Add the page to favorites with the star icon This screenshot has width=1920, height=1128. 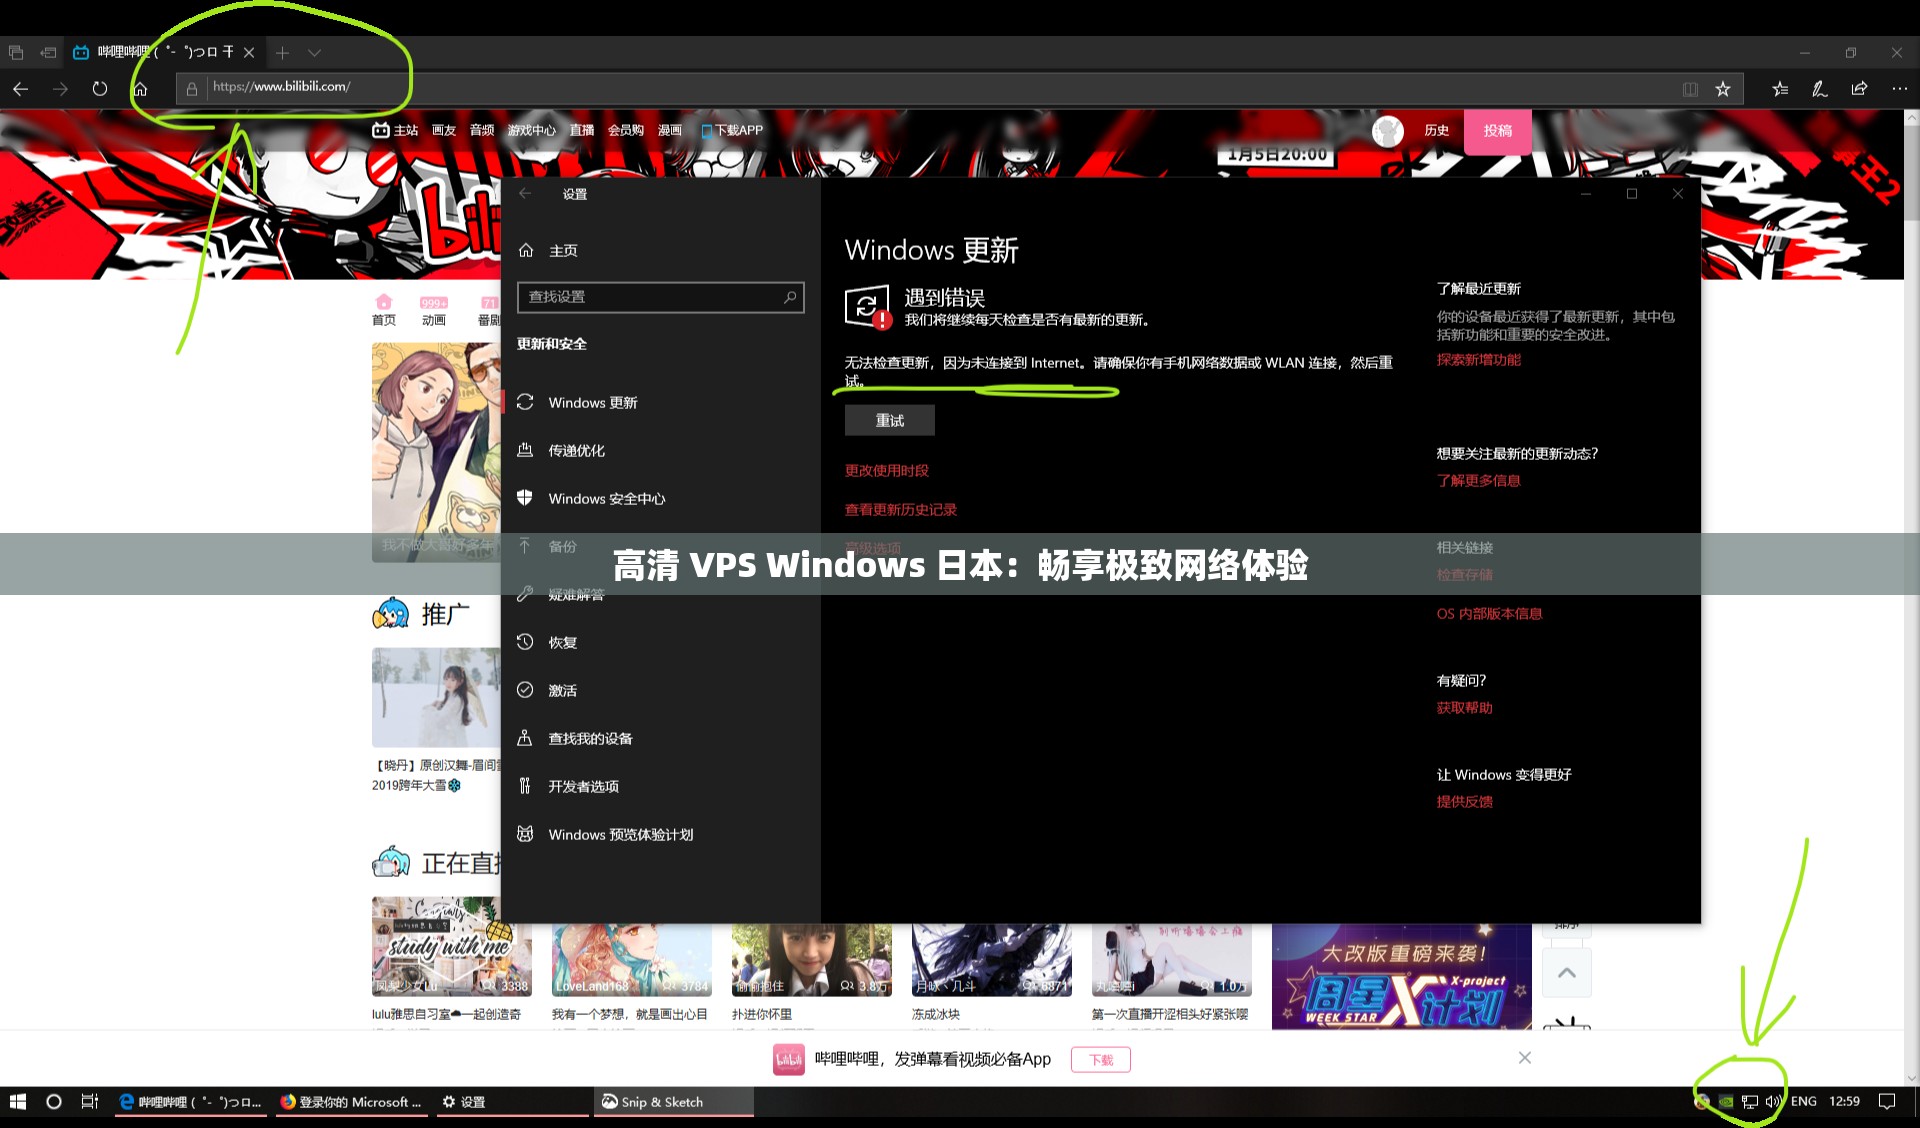1724,88
